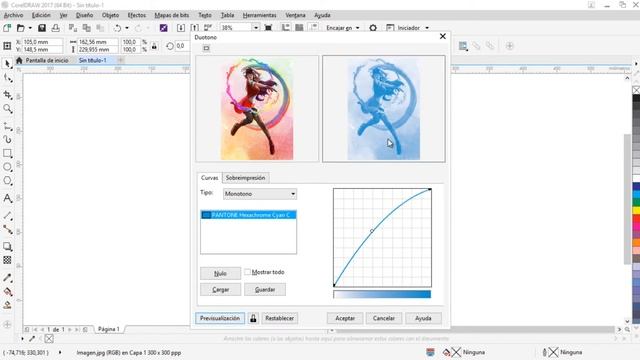The image size is (640, 360).
Task: Select the Shape edit tool
Action: coord(7,78)
